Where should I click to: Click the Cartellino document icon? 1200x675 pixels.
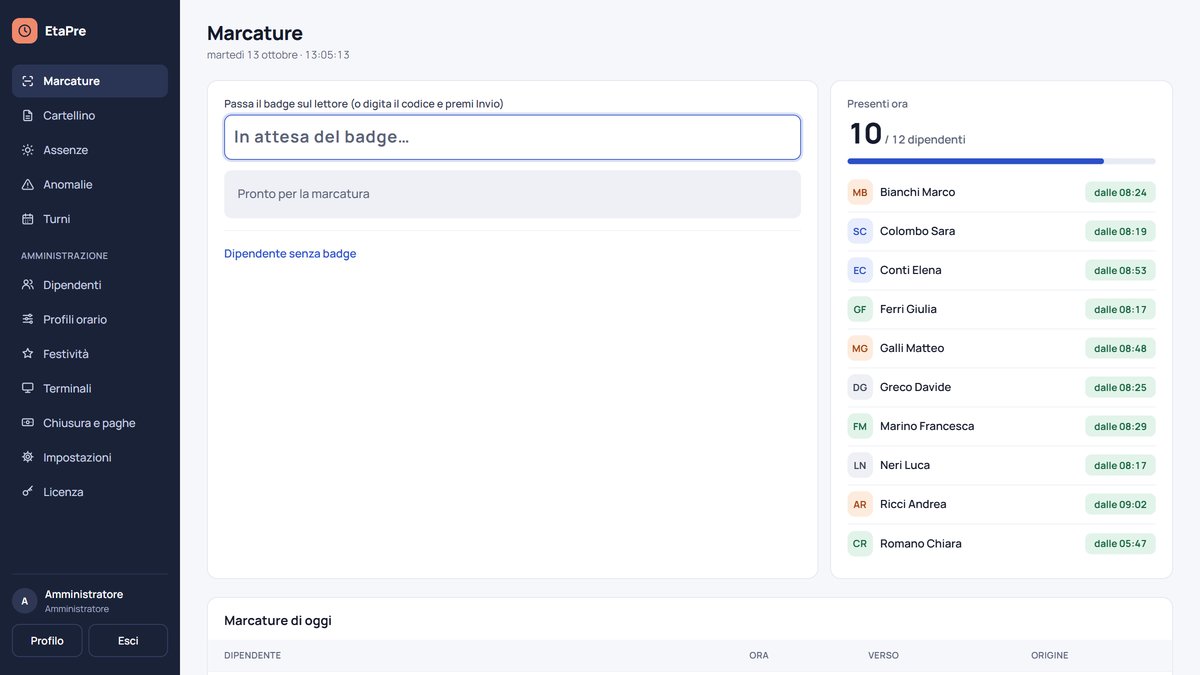pyautogui.click(x=28, y=116)
